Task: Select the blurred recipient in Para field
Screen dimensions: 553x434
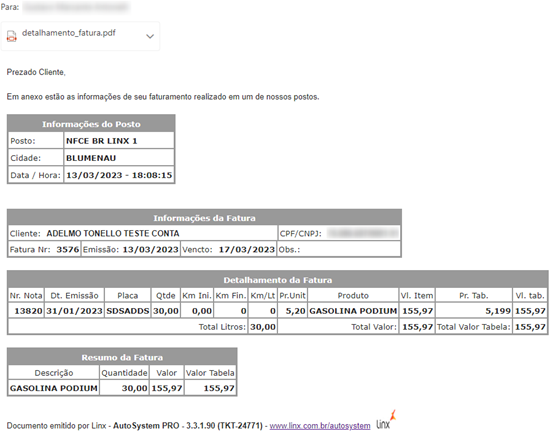Action: (x=76, y=7)
